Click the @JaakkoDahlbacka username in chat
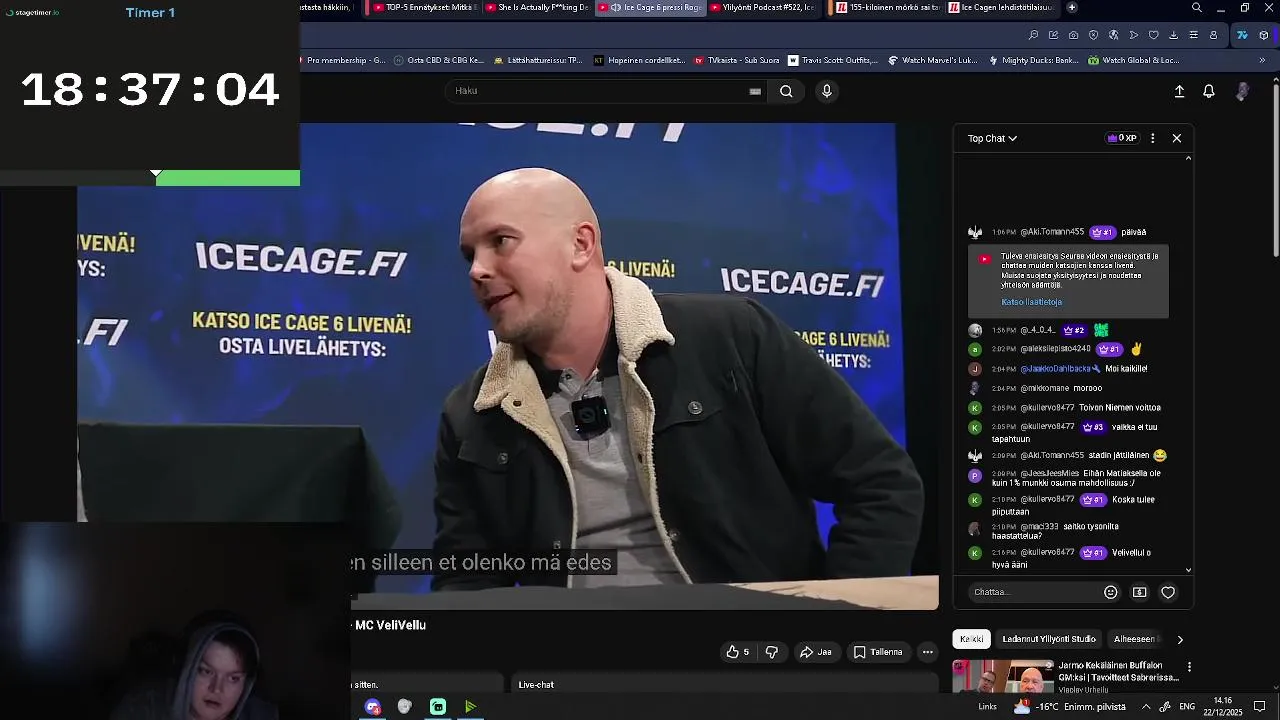The height and width of the screenshot is (720, 1280). [x=1055, y=369]
